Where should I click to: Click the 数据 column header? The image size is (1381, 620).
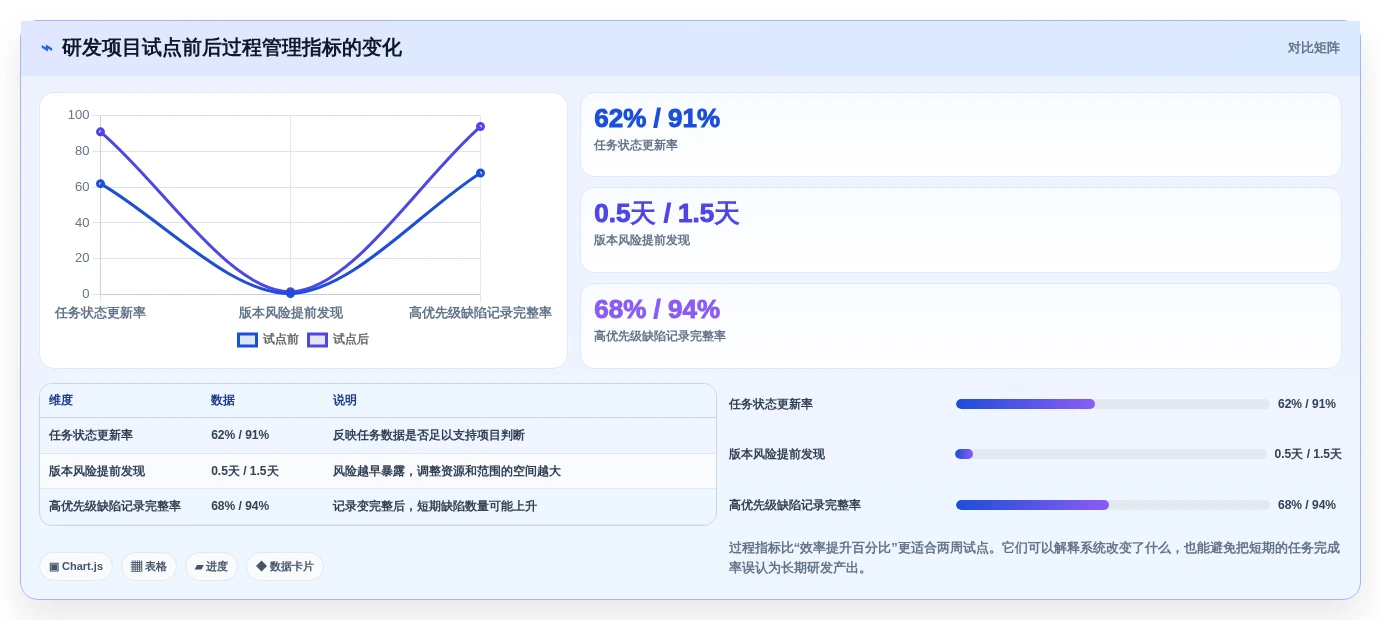[x=223, y=400]
